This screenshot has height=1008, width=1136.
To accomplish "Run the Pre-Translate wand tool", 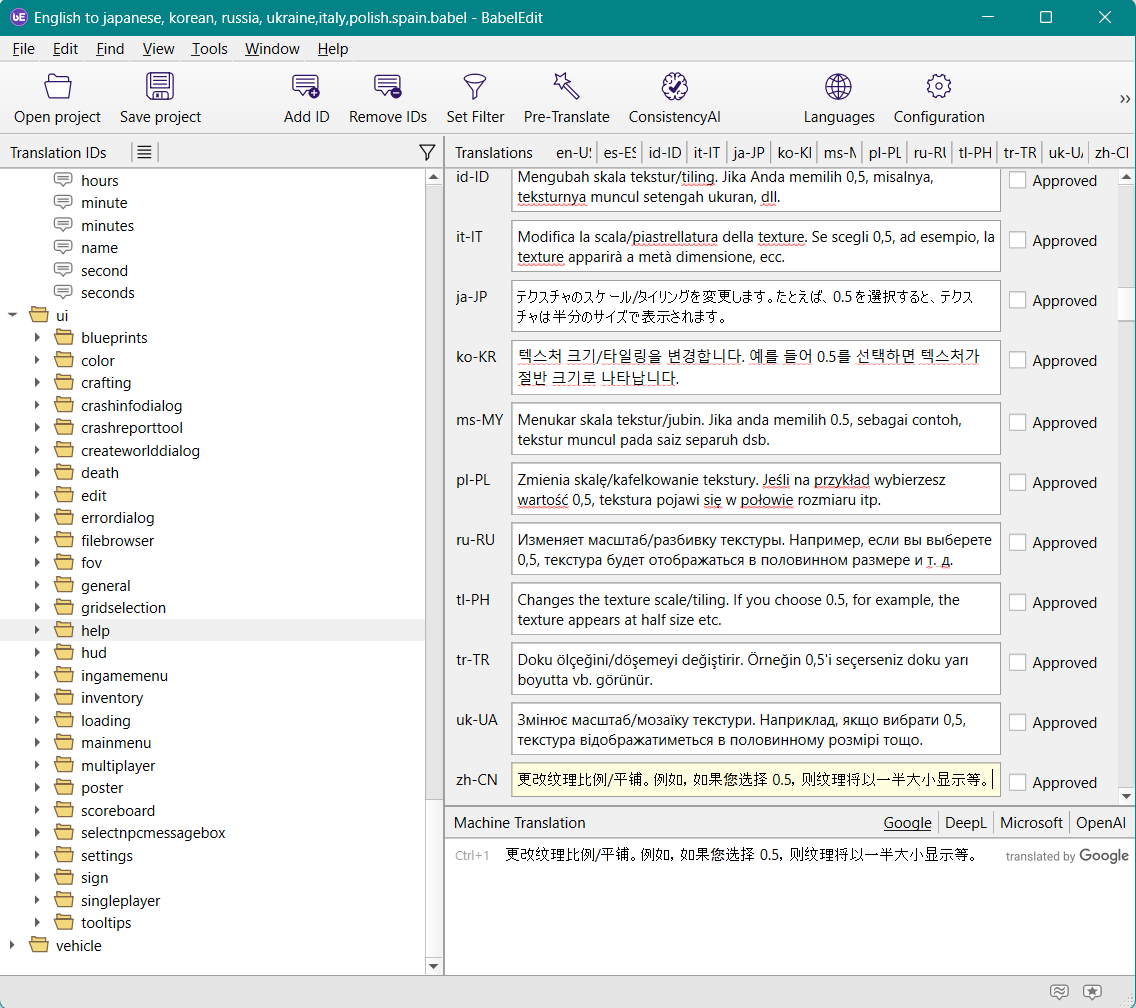I will pyautogui.click(x=566, y=87).
